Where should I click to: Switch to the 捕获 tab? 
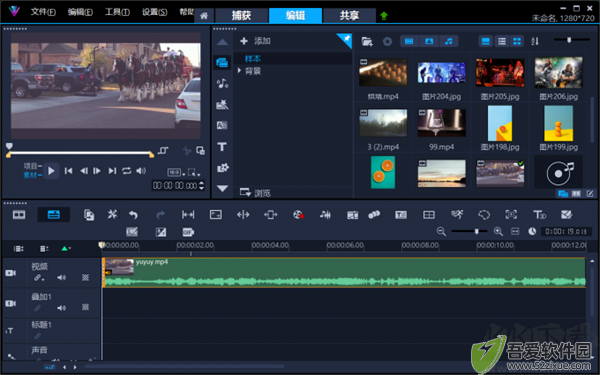(241, 16)
